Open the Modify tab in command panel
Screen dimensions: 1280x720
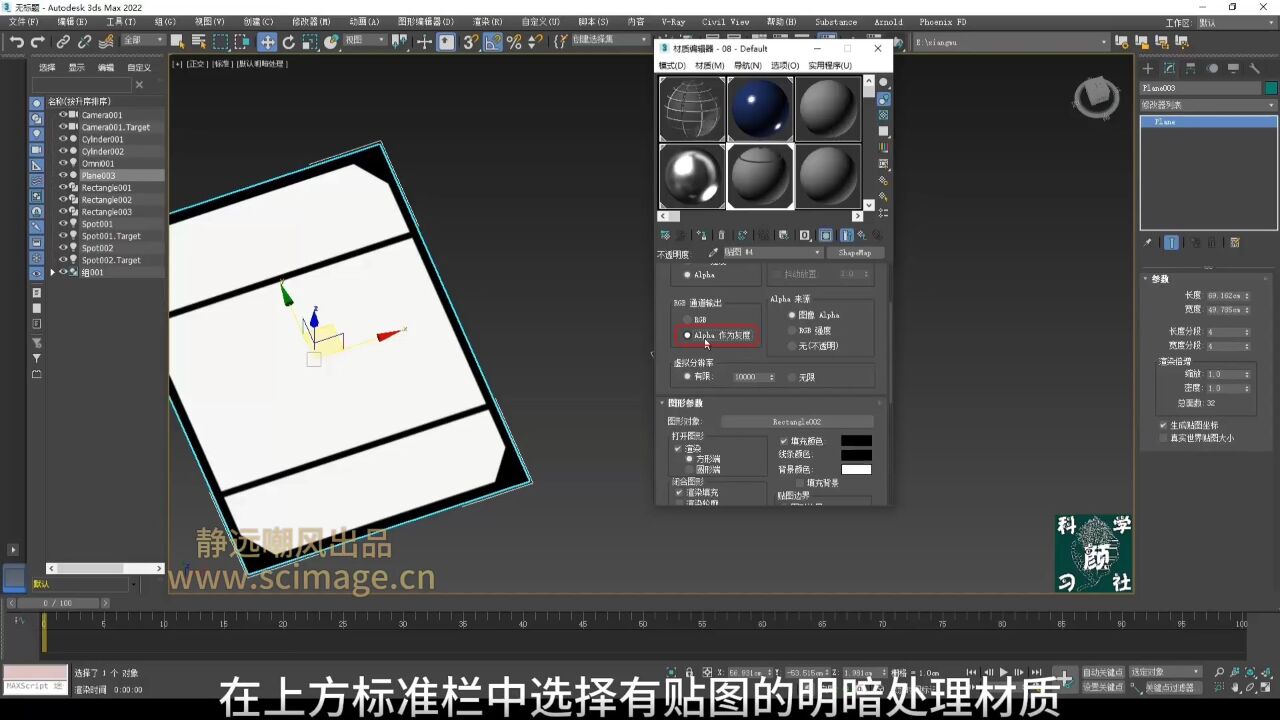1170,69
